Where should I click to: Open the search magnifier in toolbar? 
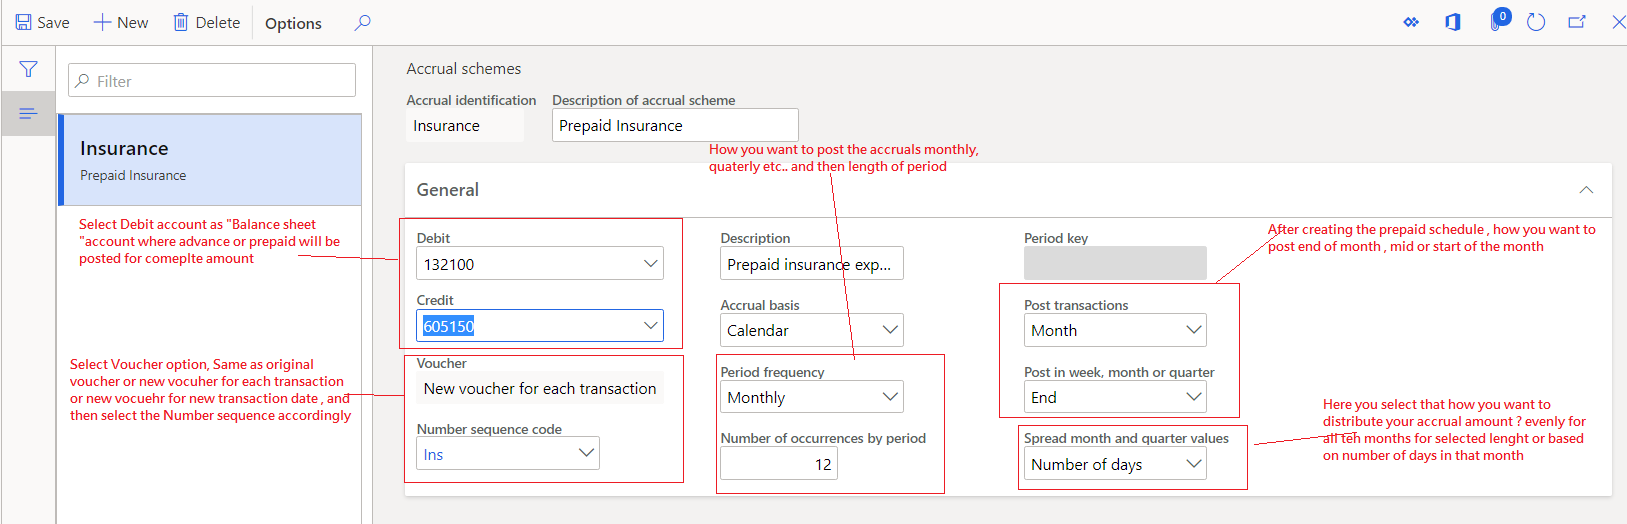363,22
